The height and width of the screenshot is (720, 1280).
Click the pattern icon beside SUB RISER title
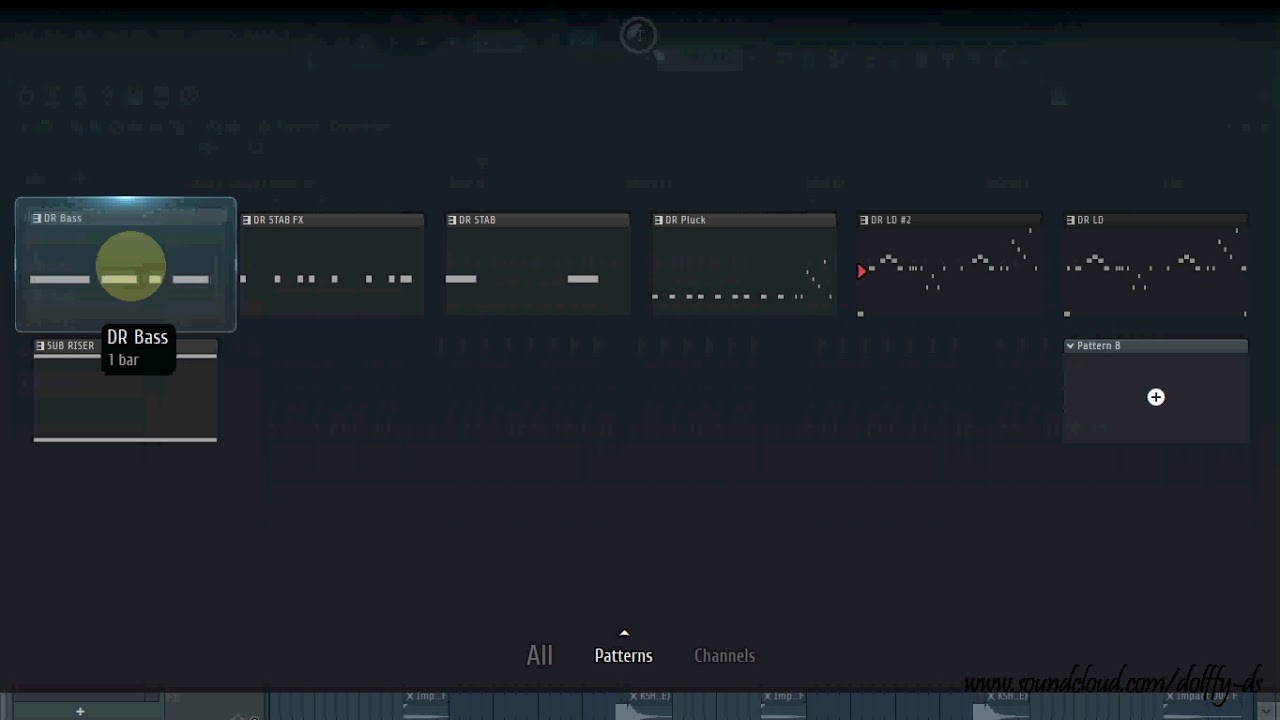(40, 346)
